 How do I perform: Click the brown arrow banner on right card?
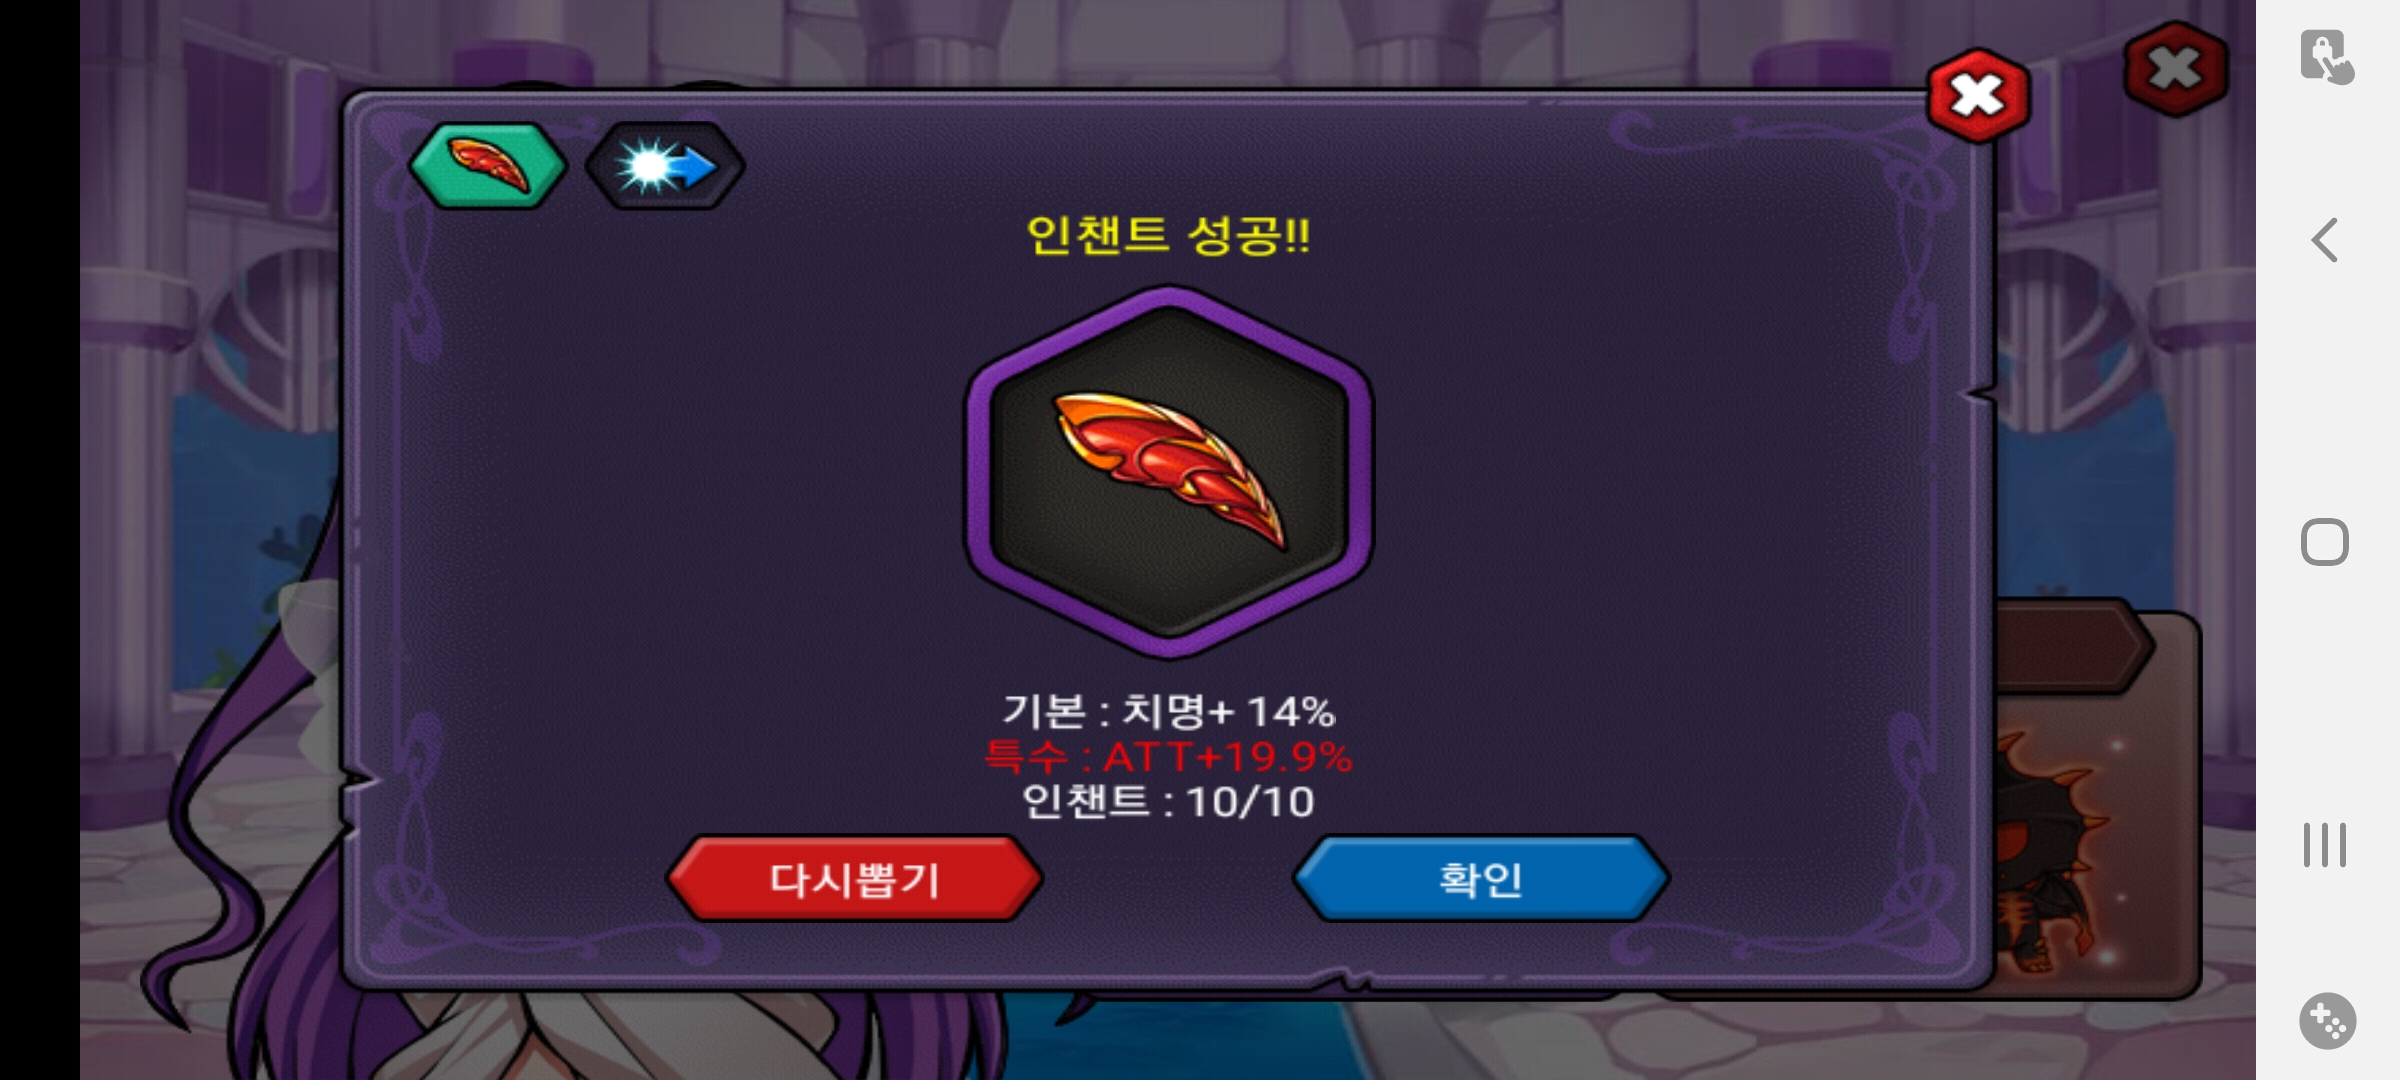pyautogui.click(x=2070, y=646)
